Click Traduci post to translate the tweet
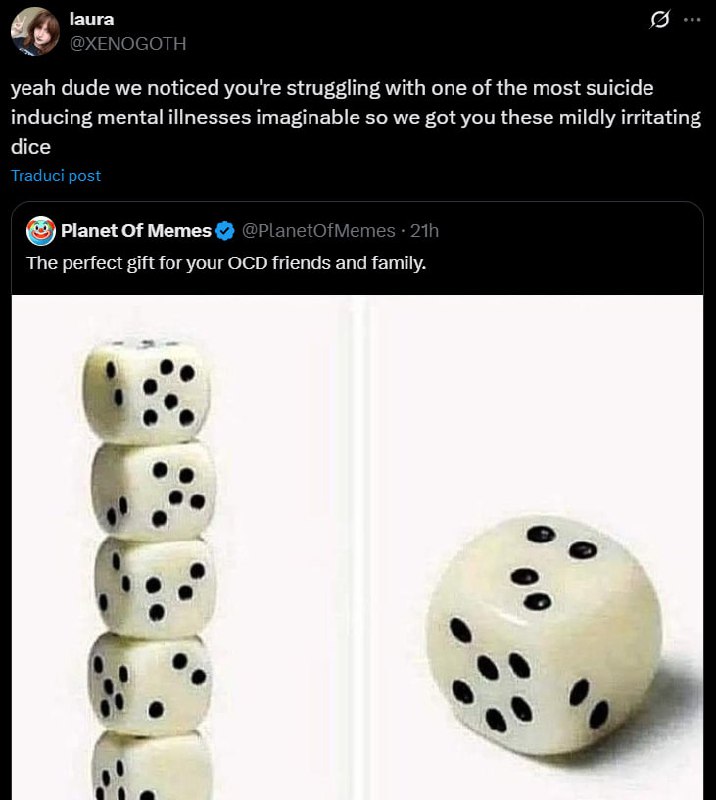This screenshot has width=716, height=800. (x=55, y=175)
